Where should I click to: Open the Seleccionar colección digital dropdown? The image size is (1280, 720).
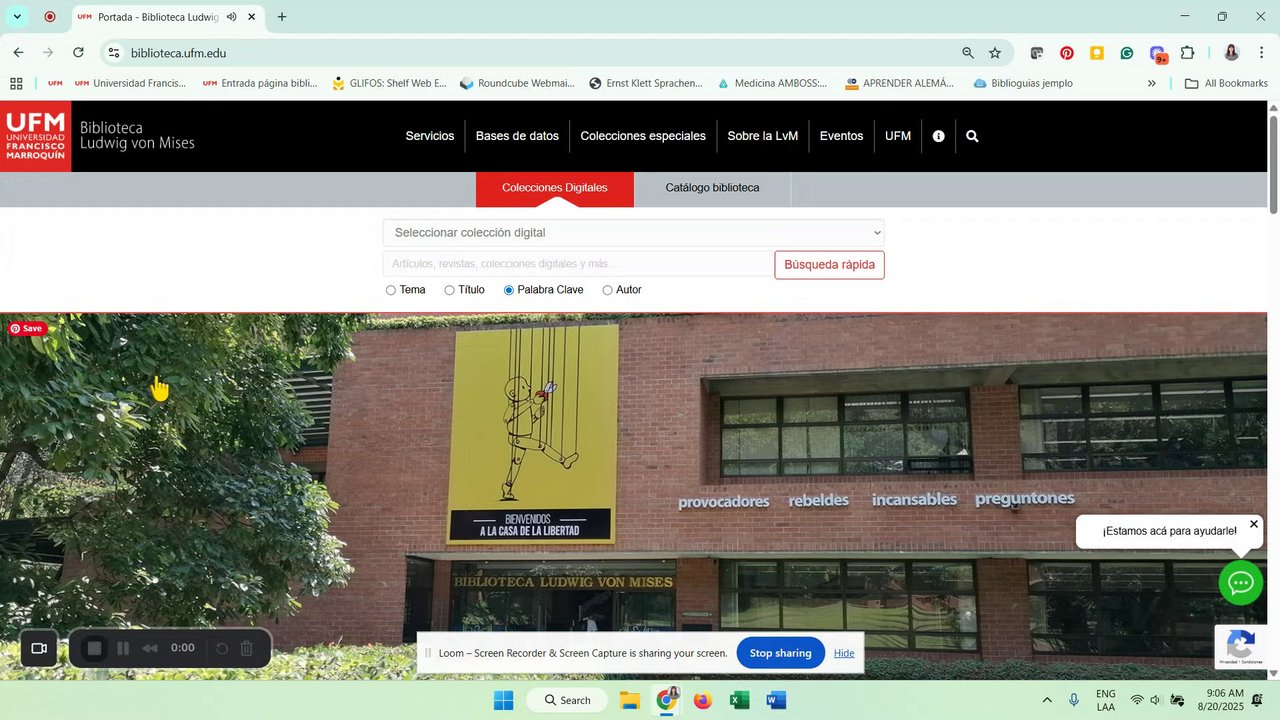pos(634,233)
